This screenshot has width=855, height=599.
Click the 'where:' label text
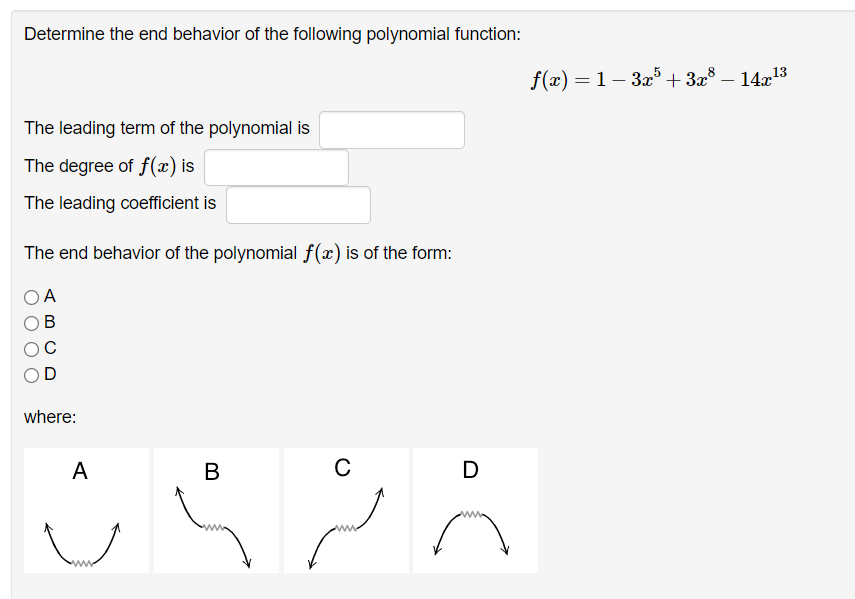(49, 417)
